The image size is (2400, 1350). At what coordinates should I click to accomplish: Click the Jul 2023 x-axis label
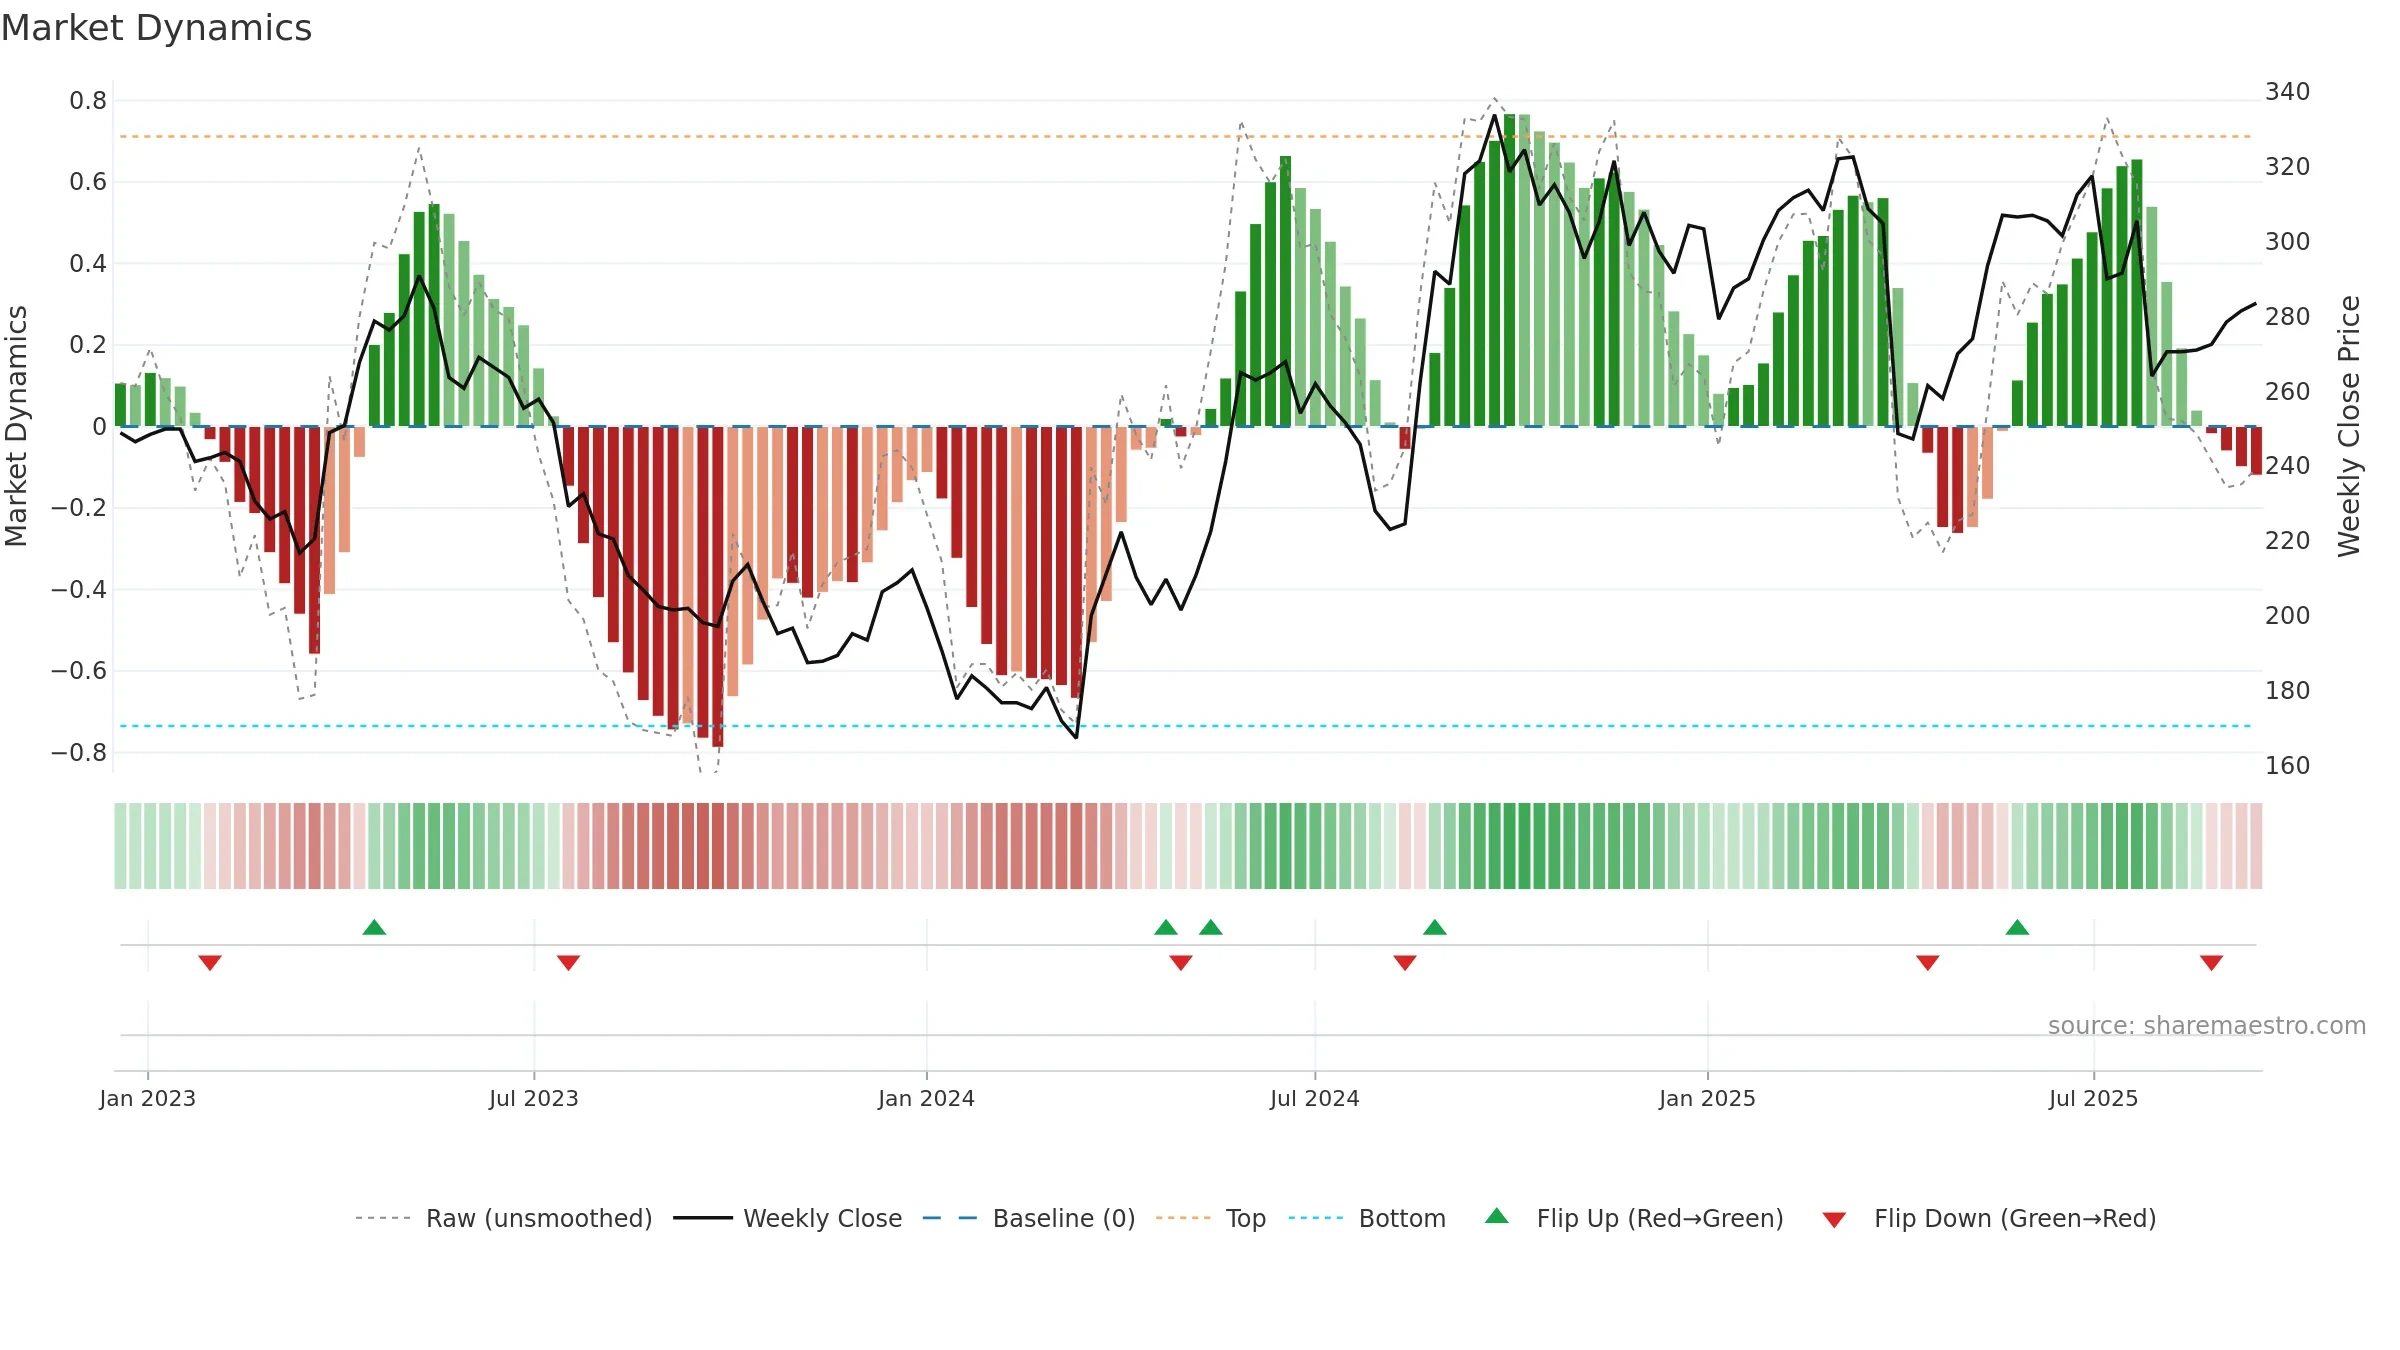[x=534, y=1098]
